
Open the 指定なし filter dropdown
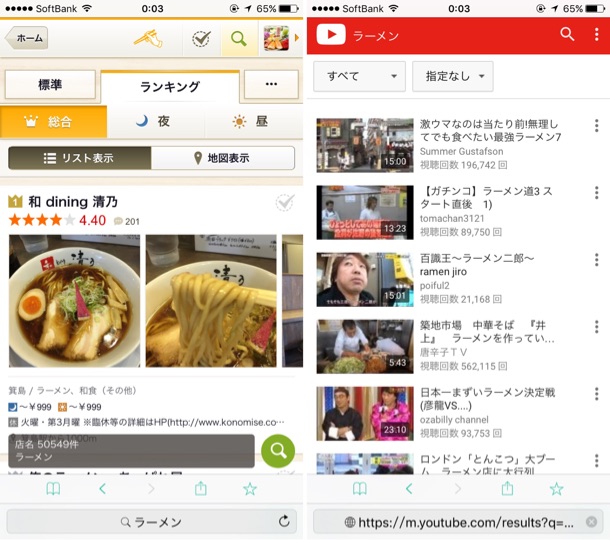[x=453, y=76]
